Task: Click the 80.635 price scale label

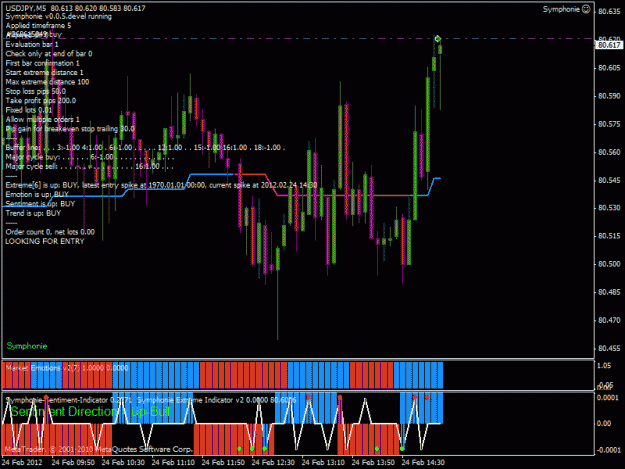Action: 609,11
